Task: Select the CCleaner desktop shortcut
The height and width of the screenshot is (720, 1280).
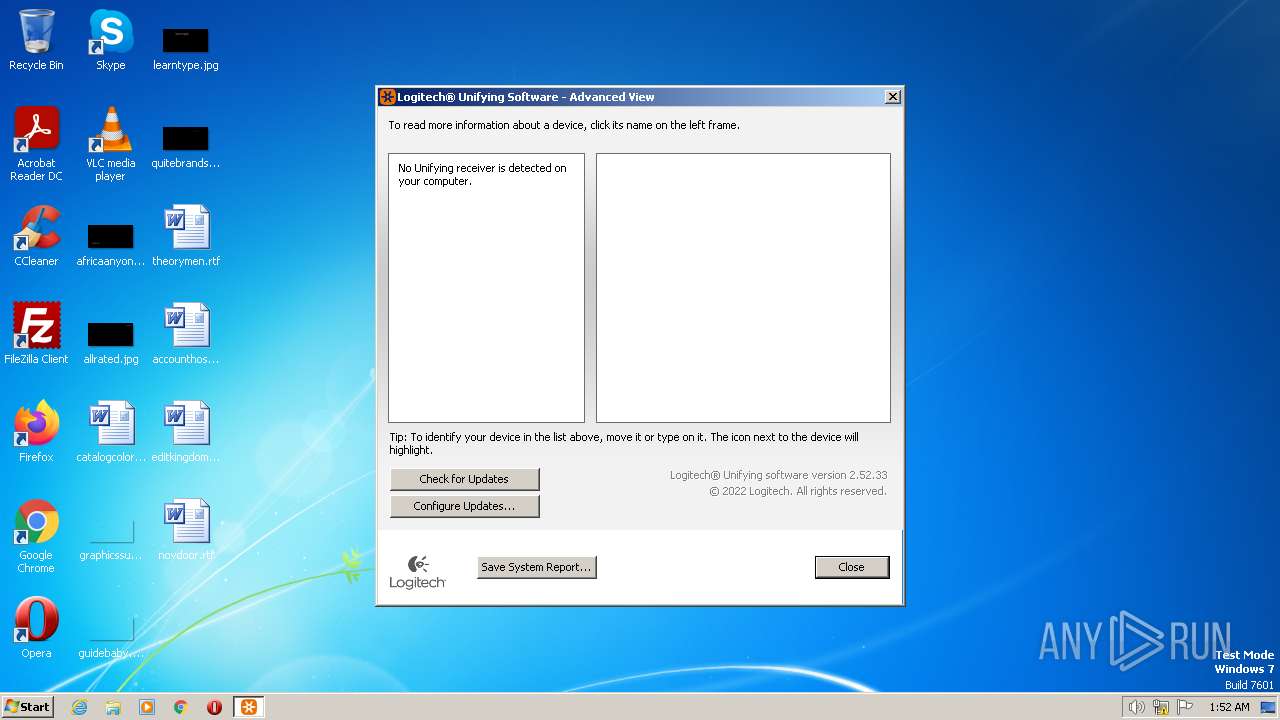Action: 36,236
